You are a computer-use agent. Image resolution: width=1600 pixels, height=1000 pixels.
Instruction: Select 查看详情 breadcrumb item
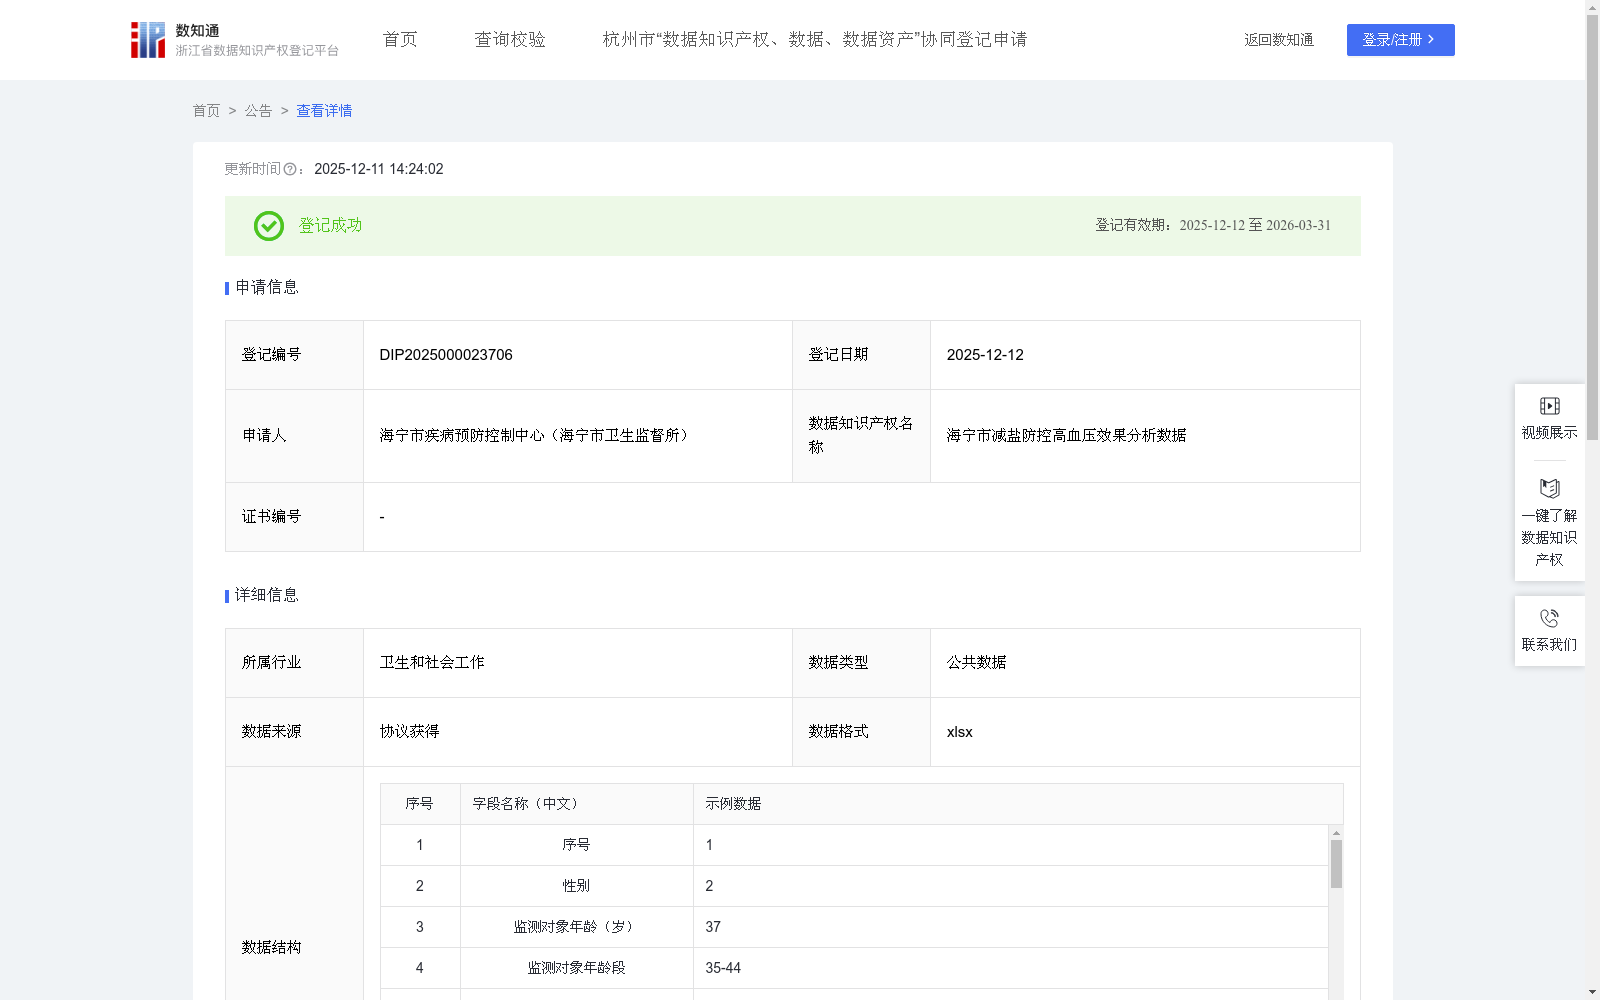[324, 111]
